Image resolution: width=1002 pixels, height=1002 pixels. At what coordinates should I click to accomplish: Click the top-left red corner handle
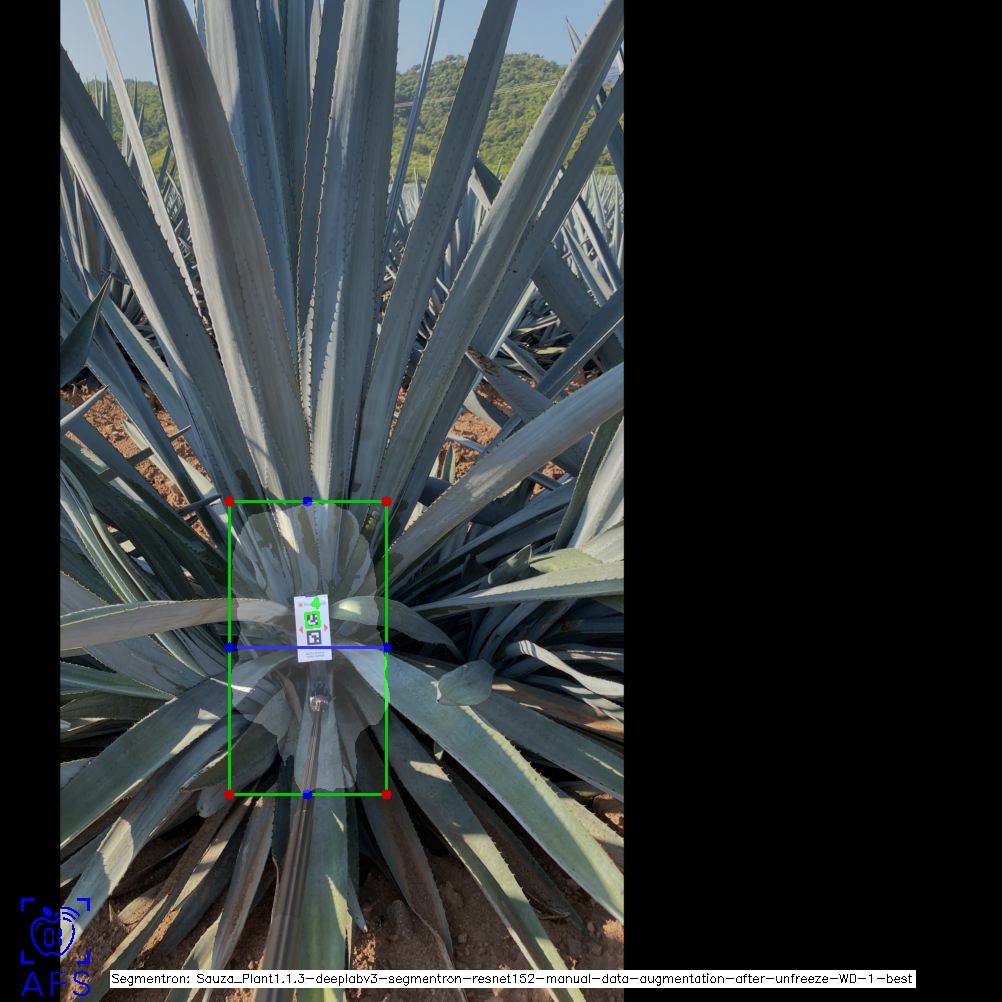pyautogui.click(x=229, y=501)
